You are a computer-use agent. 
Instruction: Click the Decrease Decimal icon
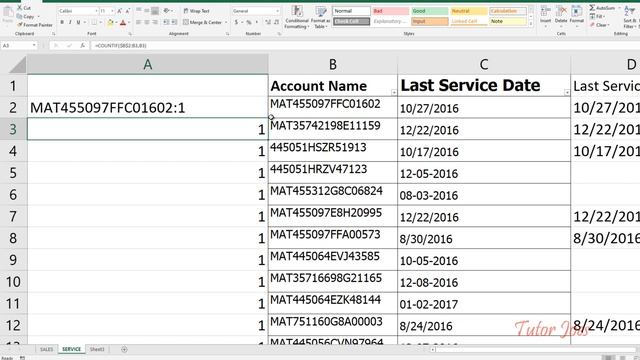pyautogui.click(x=276, y=22)
